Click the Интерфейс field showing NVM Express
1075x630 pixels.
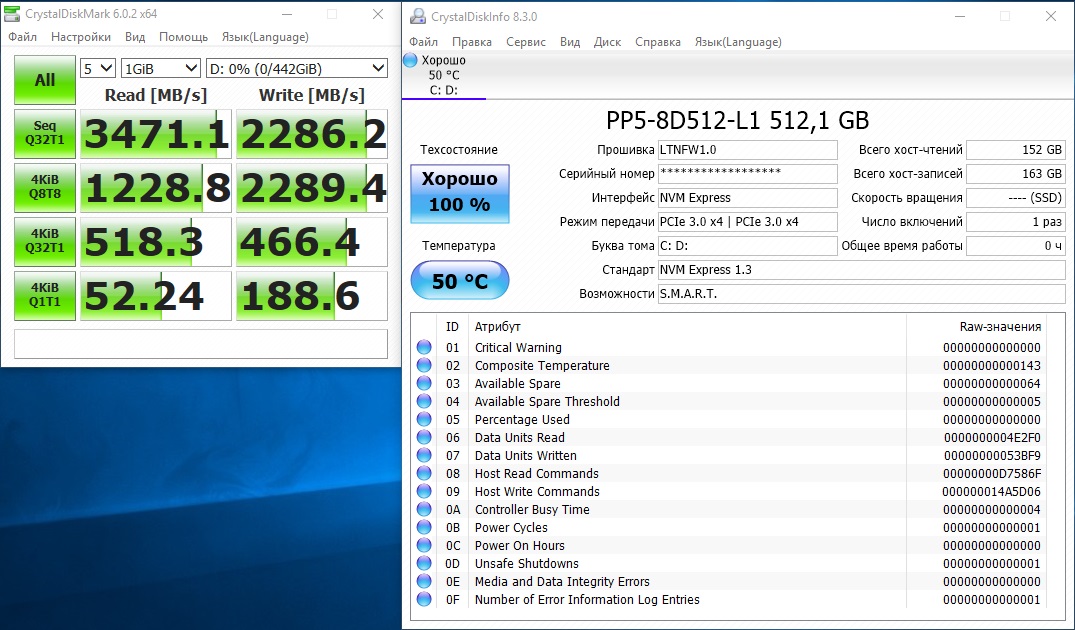click(x=747, y=197)
